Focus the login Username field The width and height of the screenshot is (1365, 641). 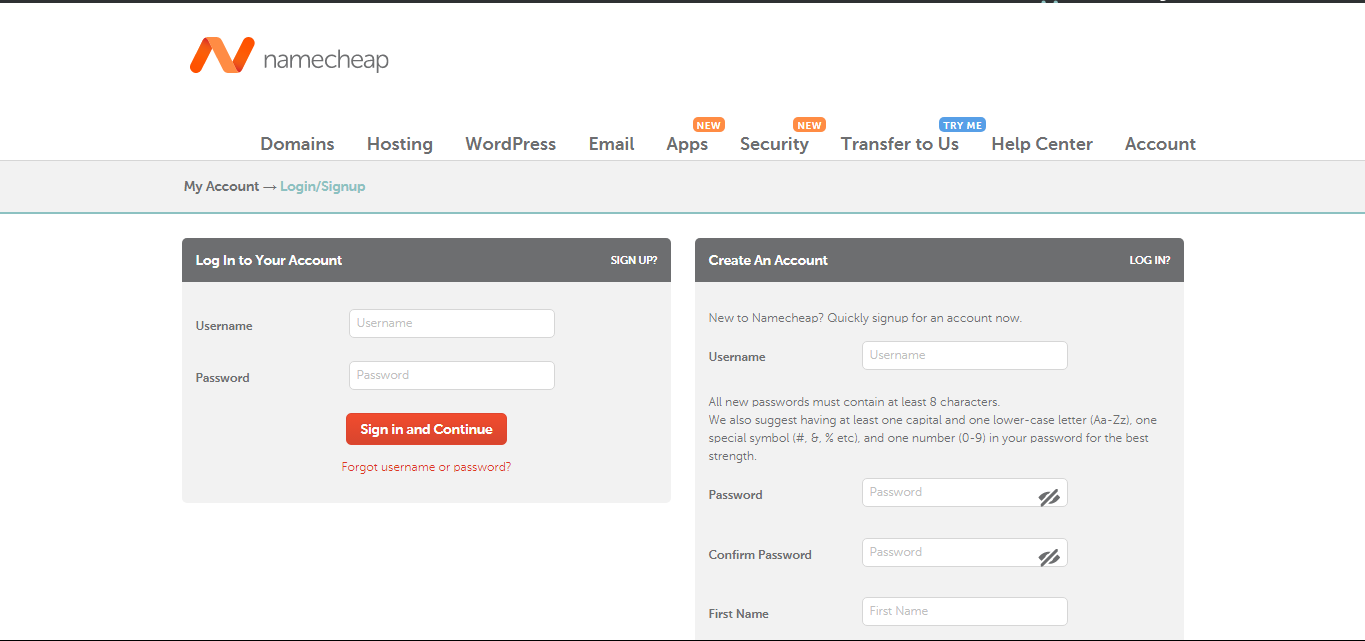pyautogui.click(x=452, y=323)
